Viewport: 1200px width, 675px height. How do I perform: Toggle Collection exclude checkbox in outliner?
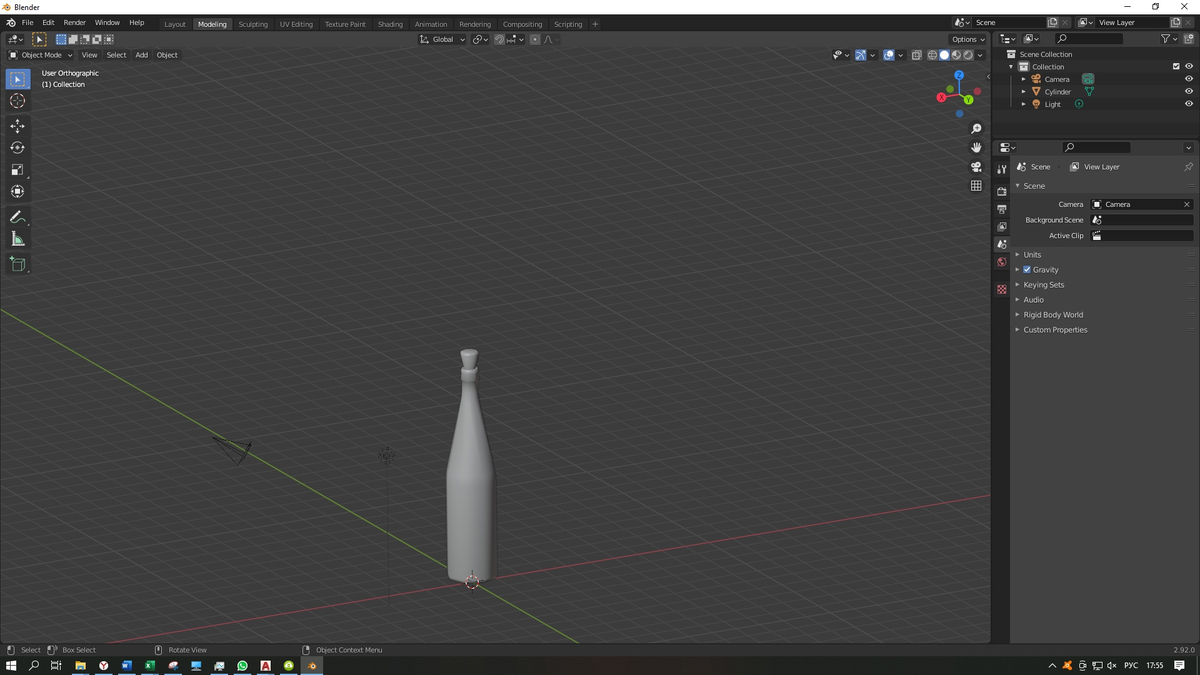coord(1176,67)
